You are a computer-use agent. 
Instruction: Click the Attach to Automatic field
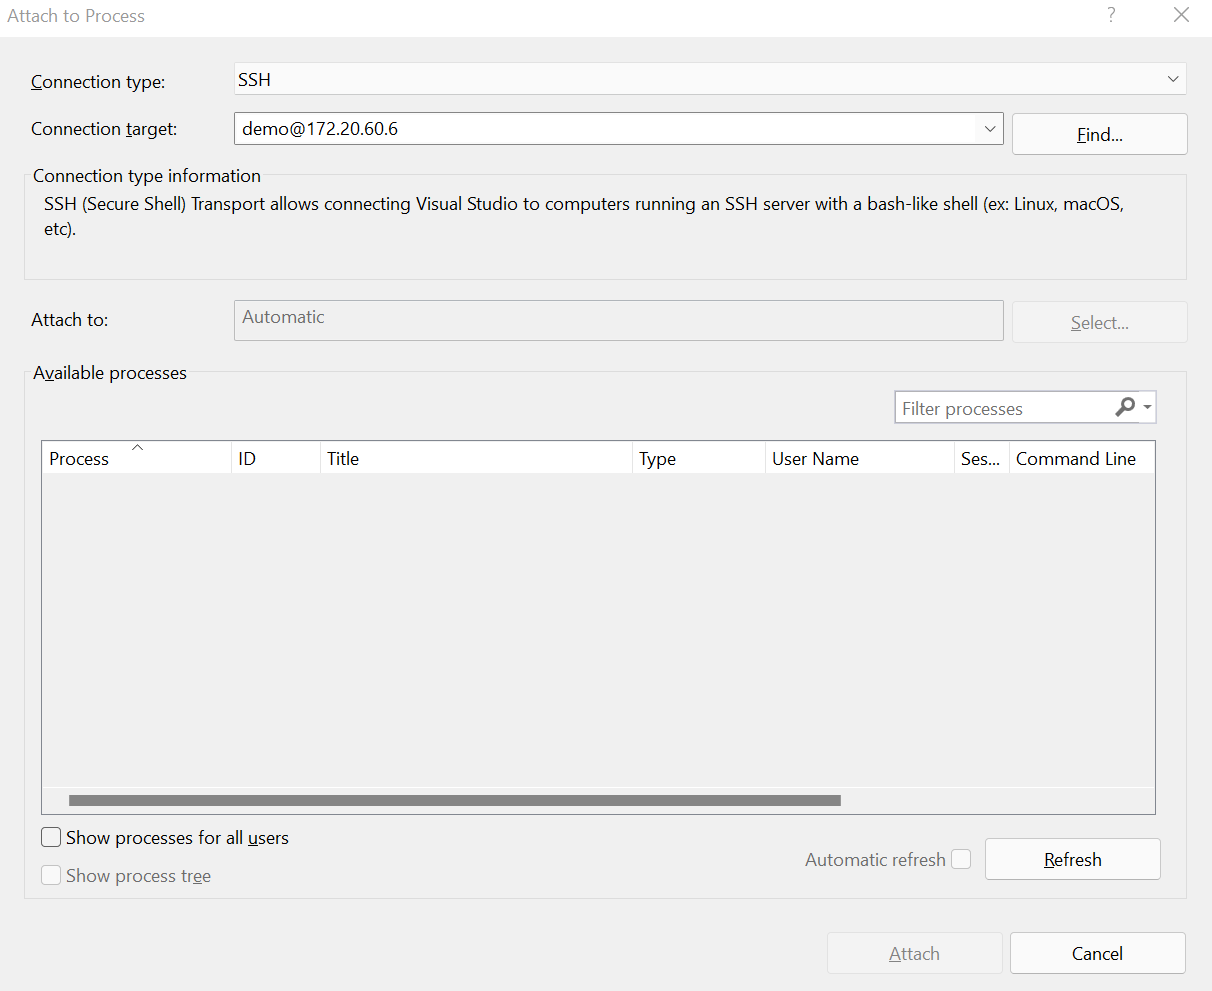point(618,320)
